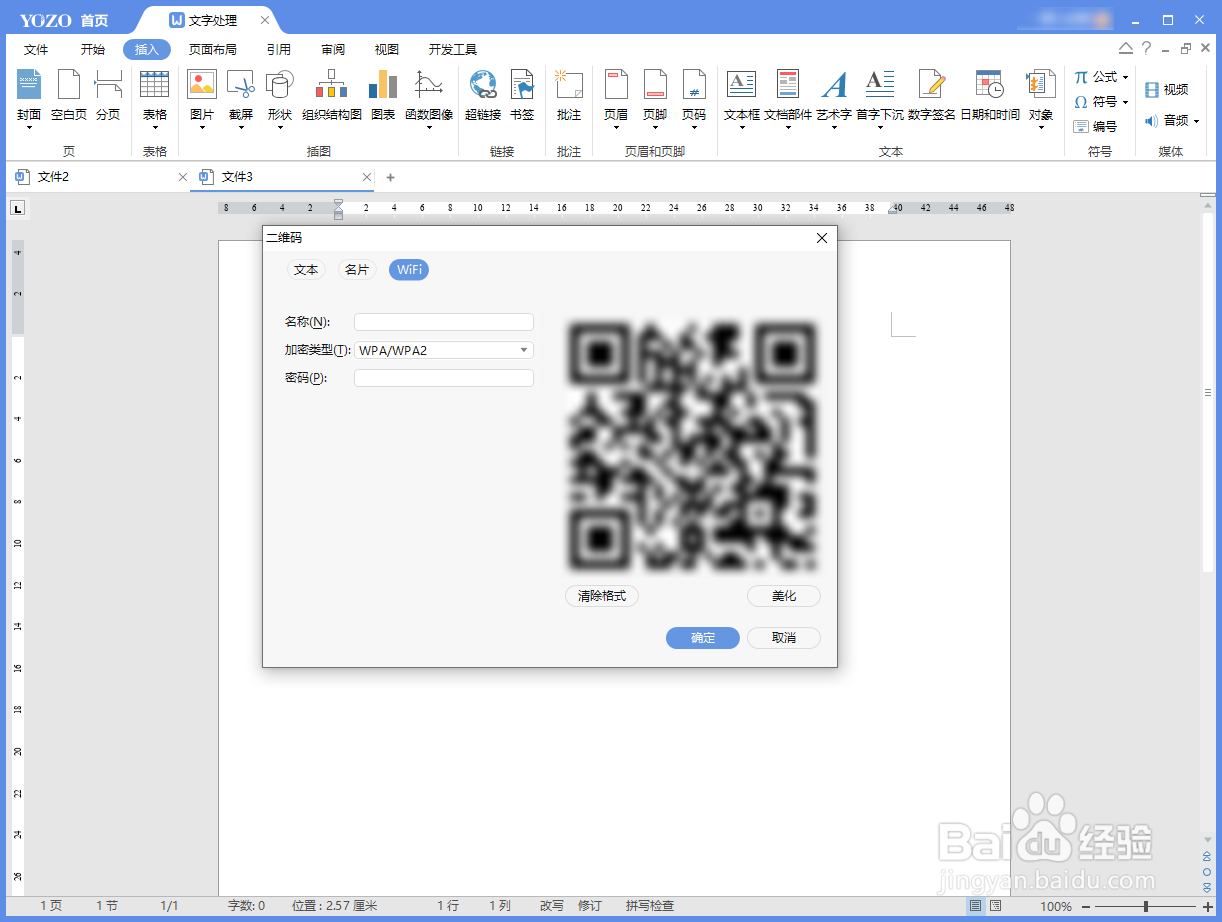Apply drop cap (首字下沉)
Viewport: 1222px width, 922px height.
[880, 98]
